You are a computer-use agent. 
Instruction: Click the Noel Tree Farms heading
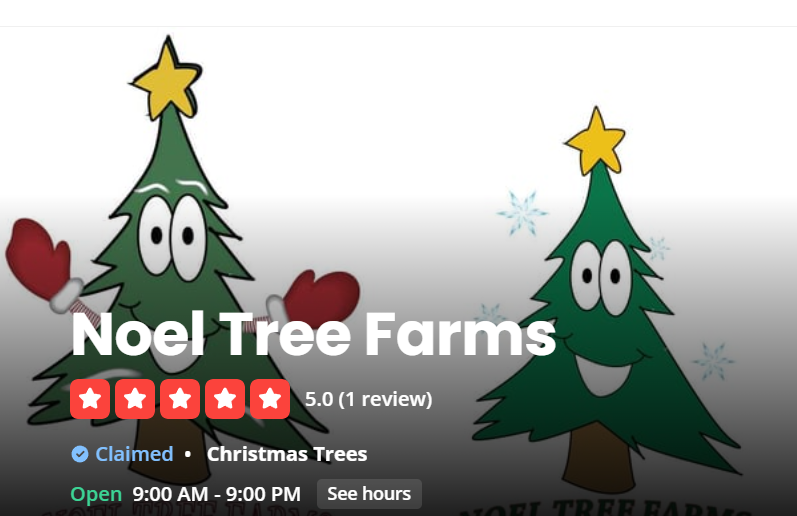pyautogui.click(x=314, y=335)
